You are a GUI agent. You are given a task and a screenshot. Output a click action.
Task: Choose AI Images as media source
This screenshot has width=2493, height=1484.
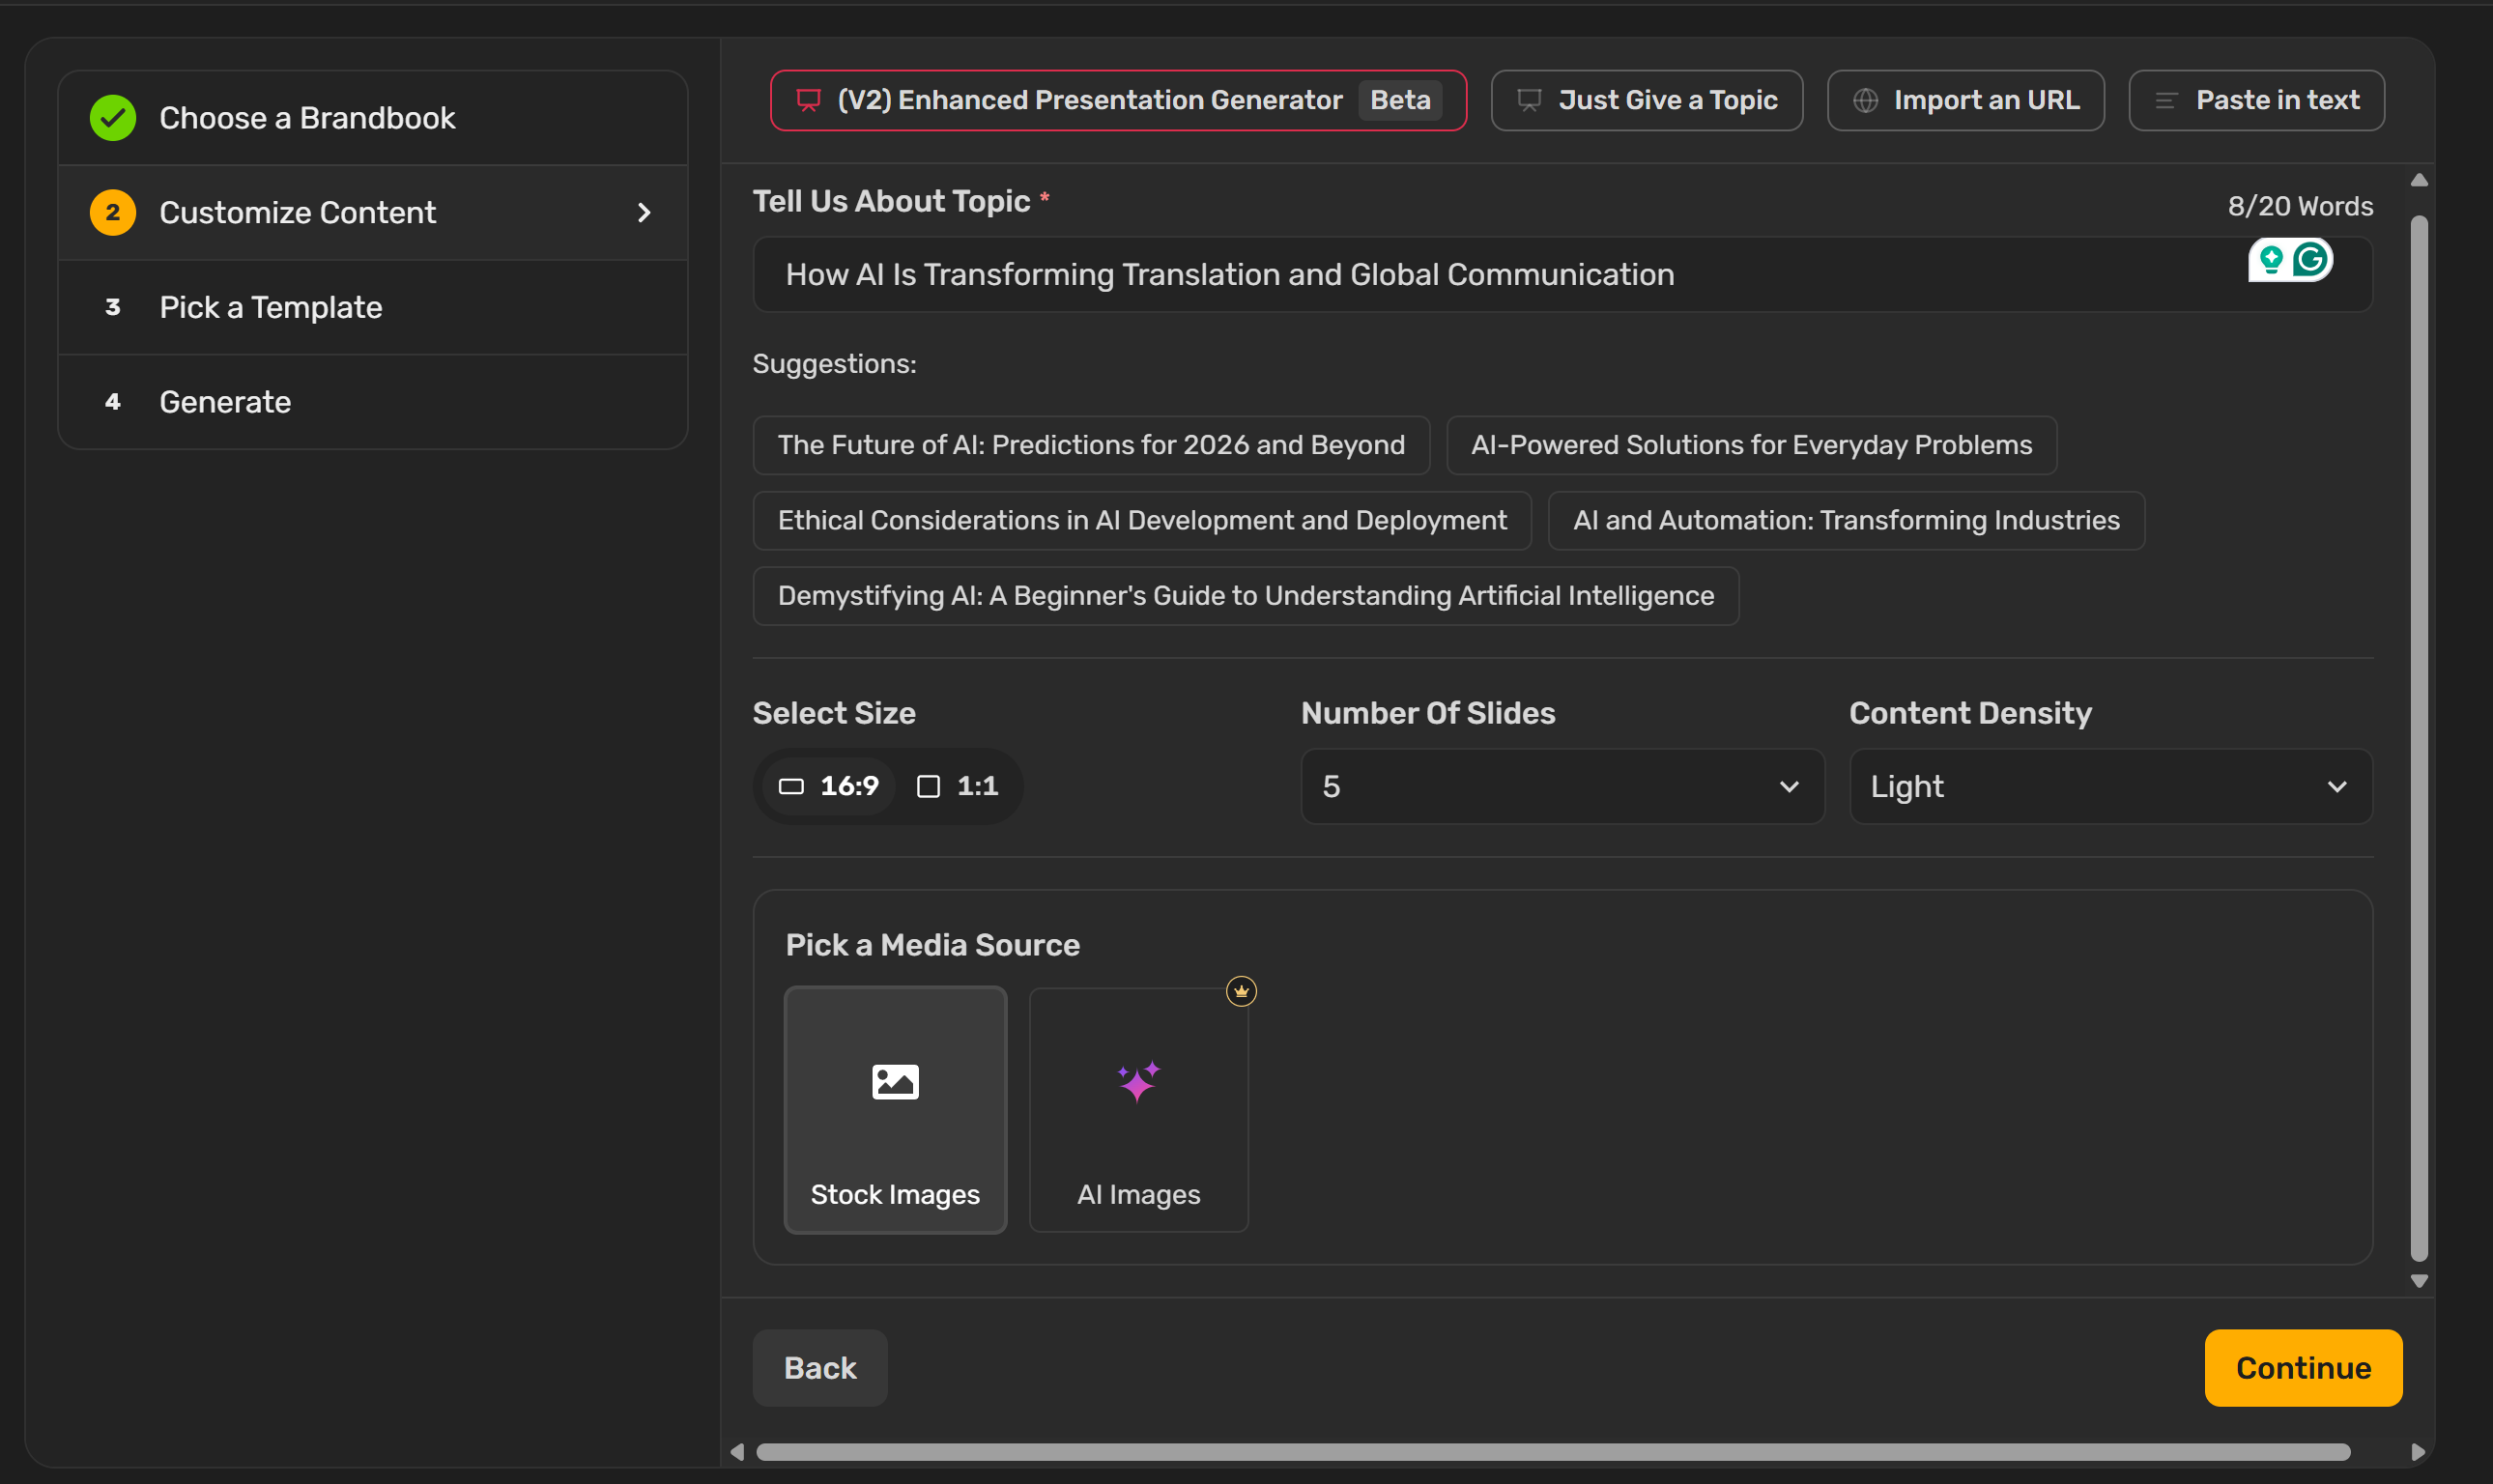[x=1138, y=1110]
